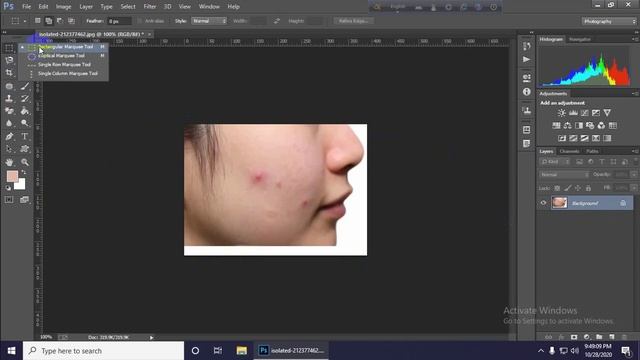Viewport: 640px width, 360px height.
Task: Add an Invert adjustment
Action: (x=562, y=138)
